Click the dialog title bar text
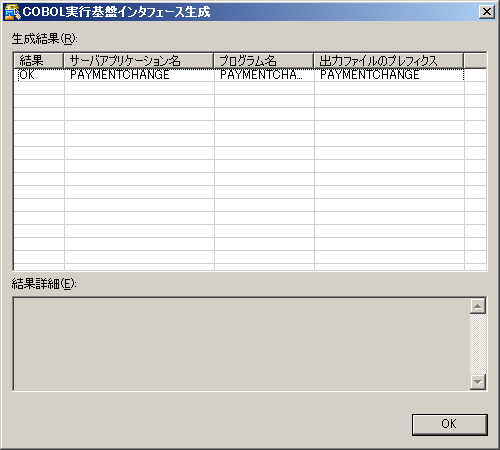Image resolution: width=500 pixels, height=450 pixels. 116,12
